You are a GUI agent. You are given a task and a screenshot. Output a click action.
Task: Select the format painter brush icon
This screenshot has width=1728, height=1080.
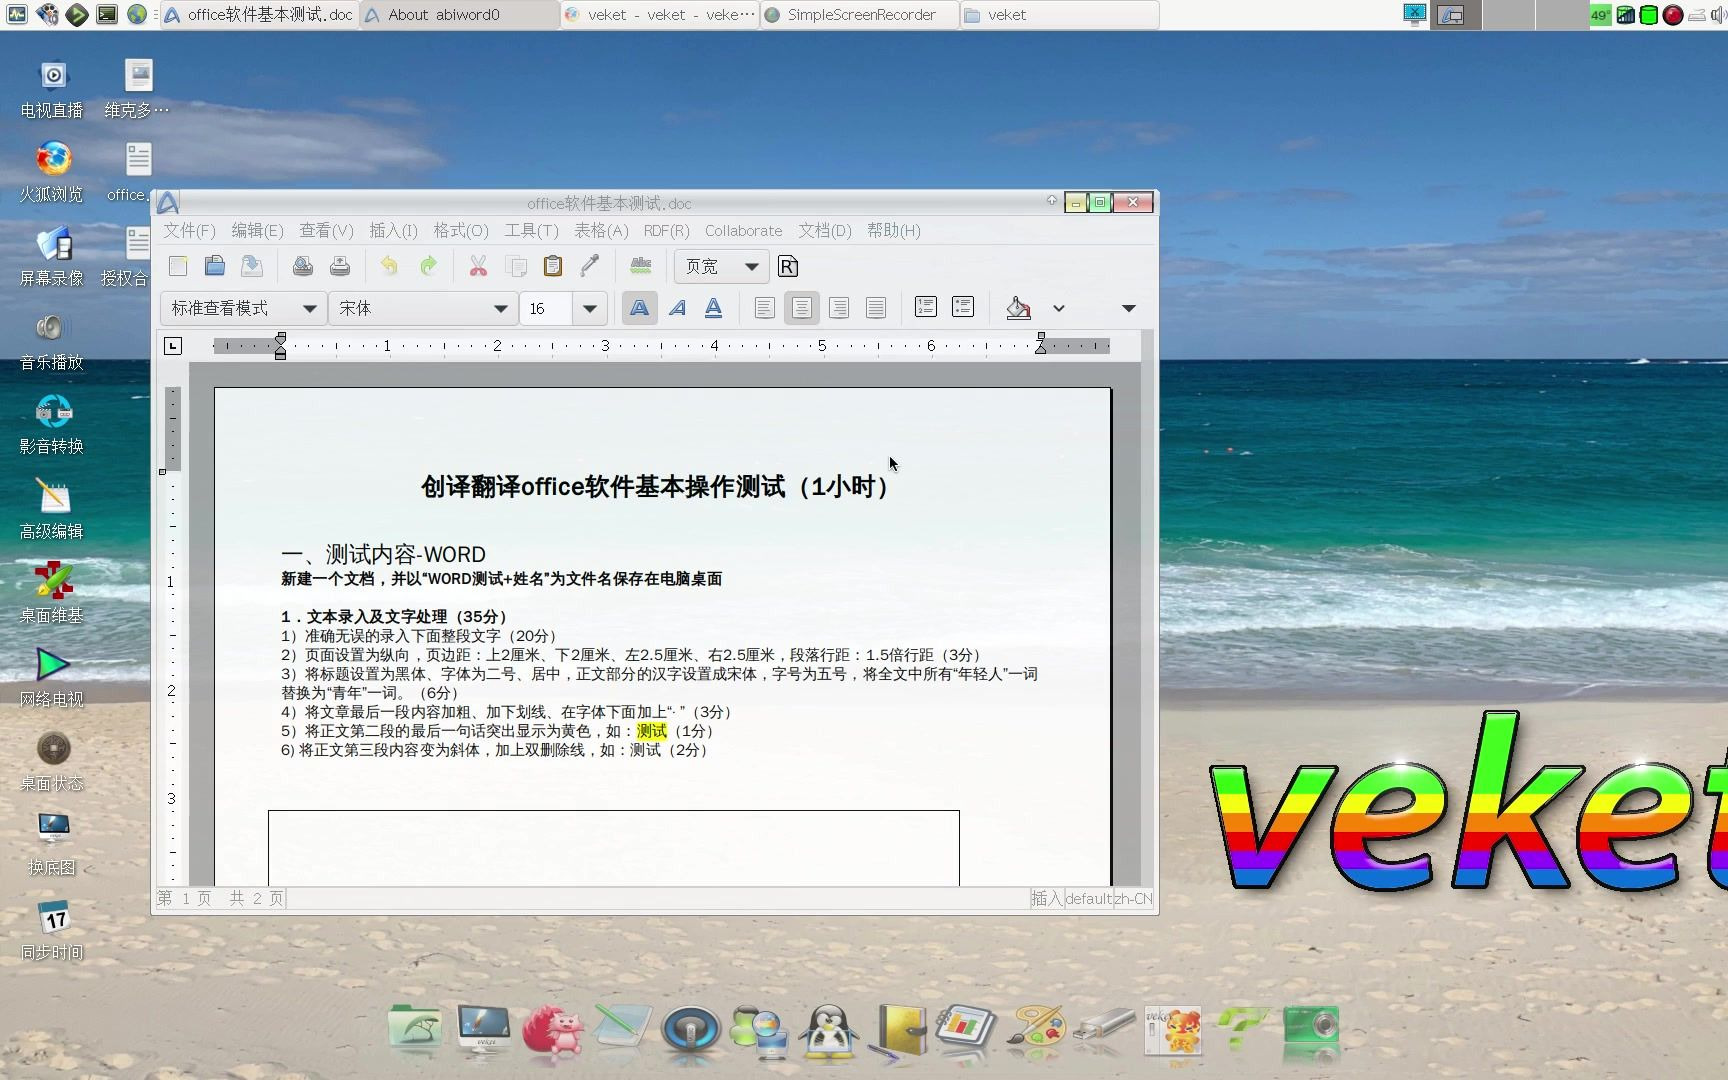click(x=590, y=266)
